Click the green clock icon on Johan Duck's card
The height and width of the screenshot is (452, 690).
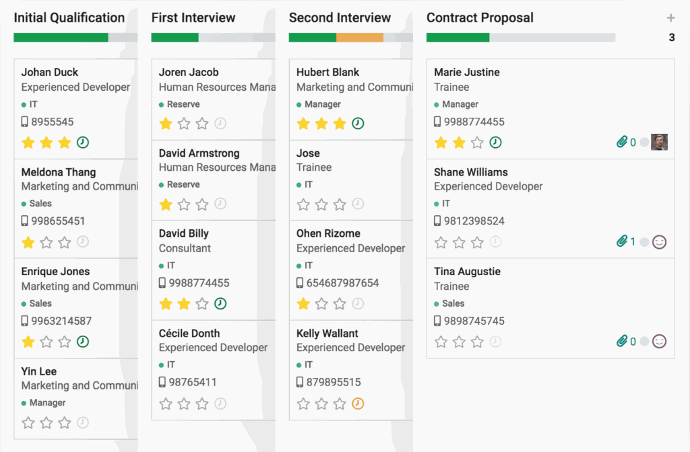(83, 142)
